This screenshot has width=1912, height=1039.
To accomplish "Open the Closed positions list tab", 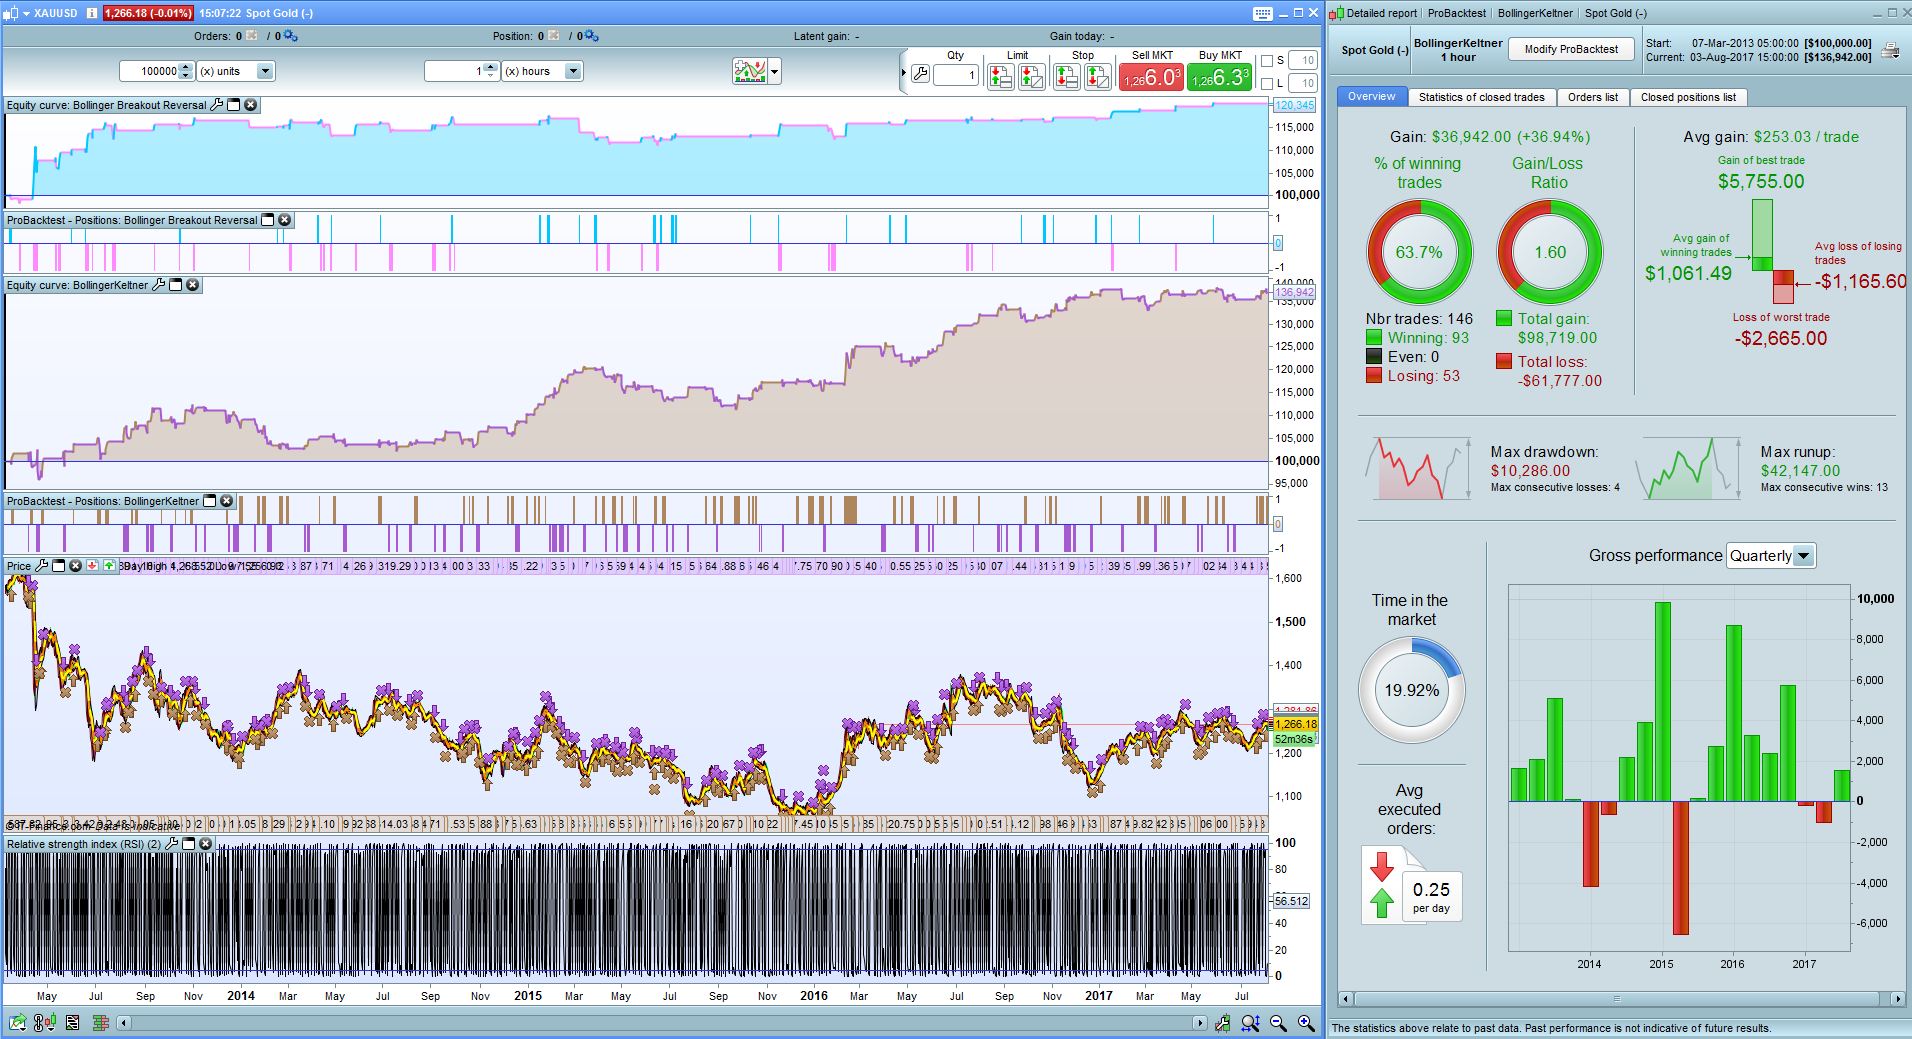I will (1687, 97).
